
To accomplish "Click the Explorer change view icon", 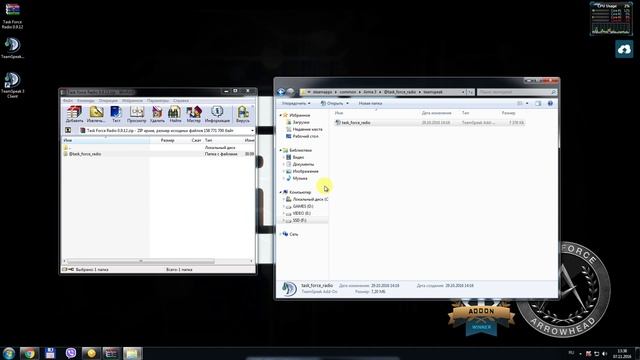I will (x=520, y=104).
